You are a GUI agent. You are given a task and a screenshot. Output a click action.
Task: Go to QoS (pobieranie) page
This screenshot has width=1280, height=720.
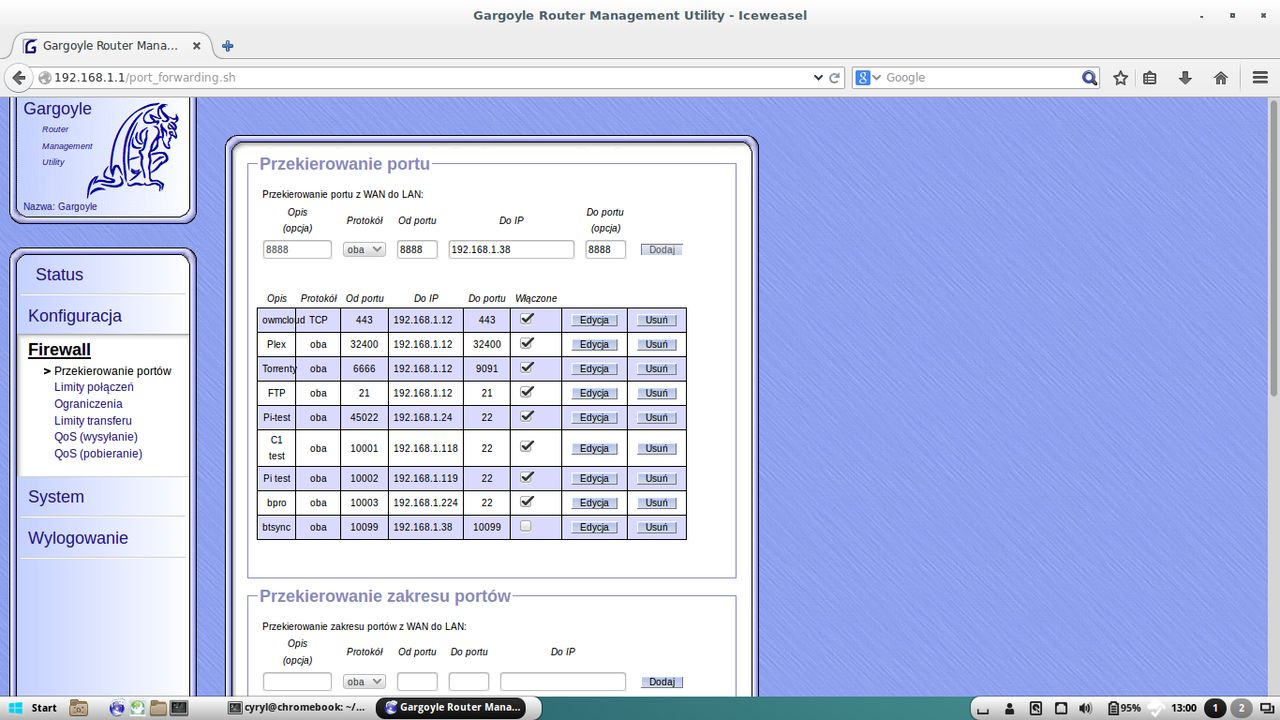coord(98,454)
